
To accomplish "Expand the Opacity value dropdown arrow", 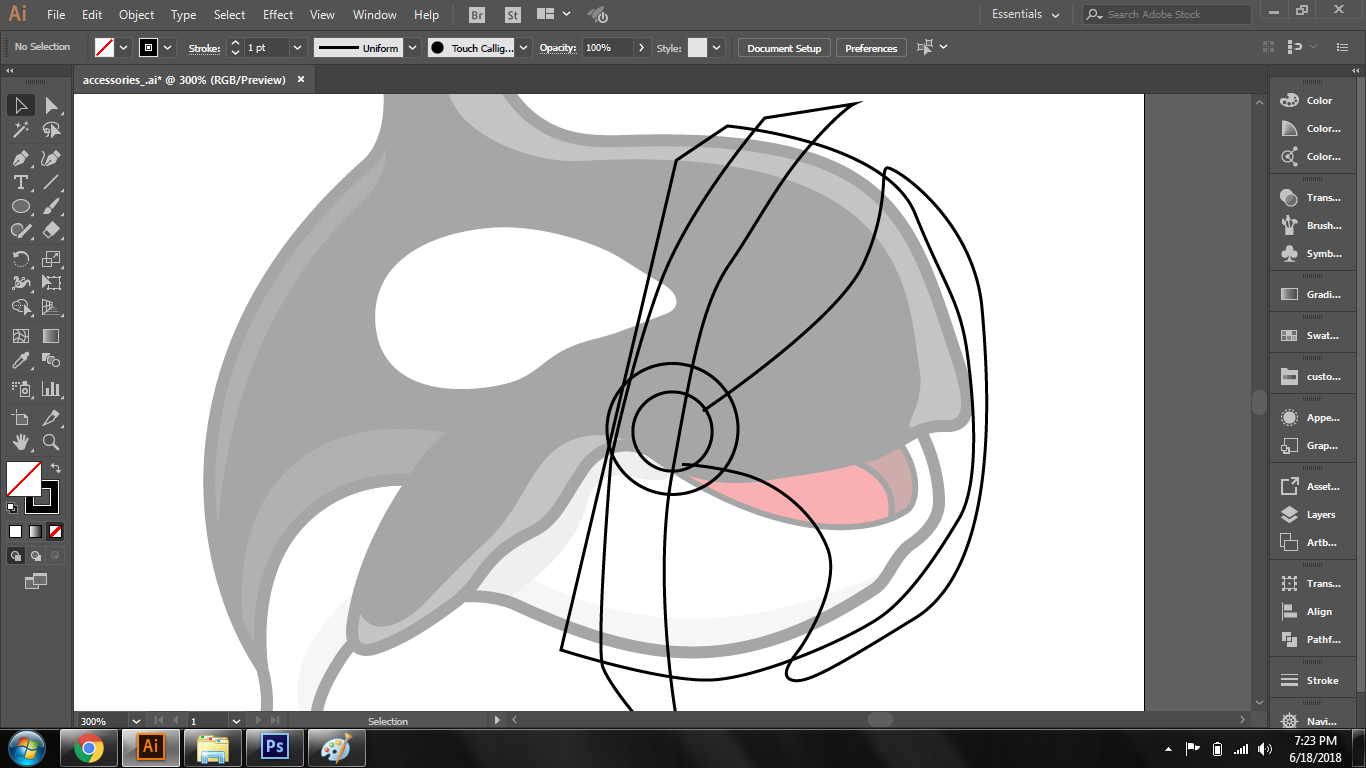I will click(640, 47).
